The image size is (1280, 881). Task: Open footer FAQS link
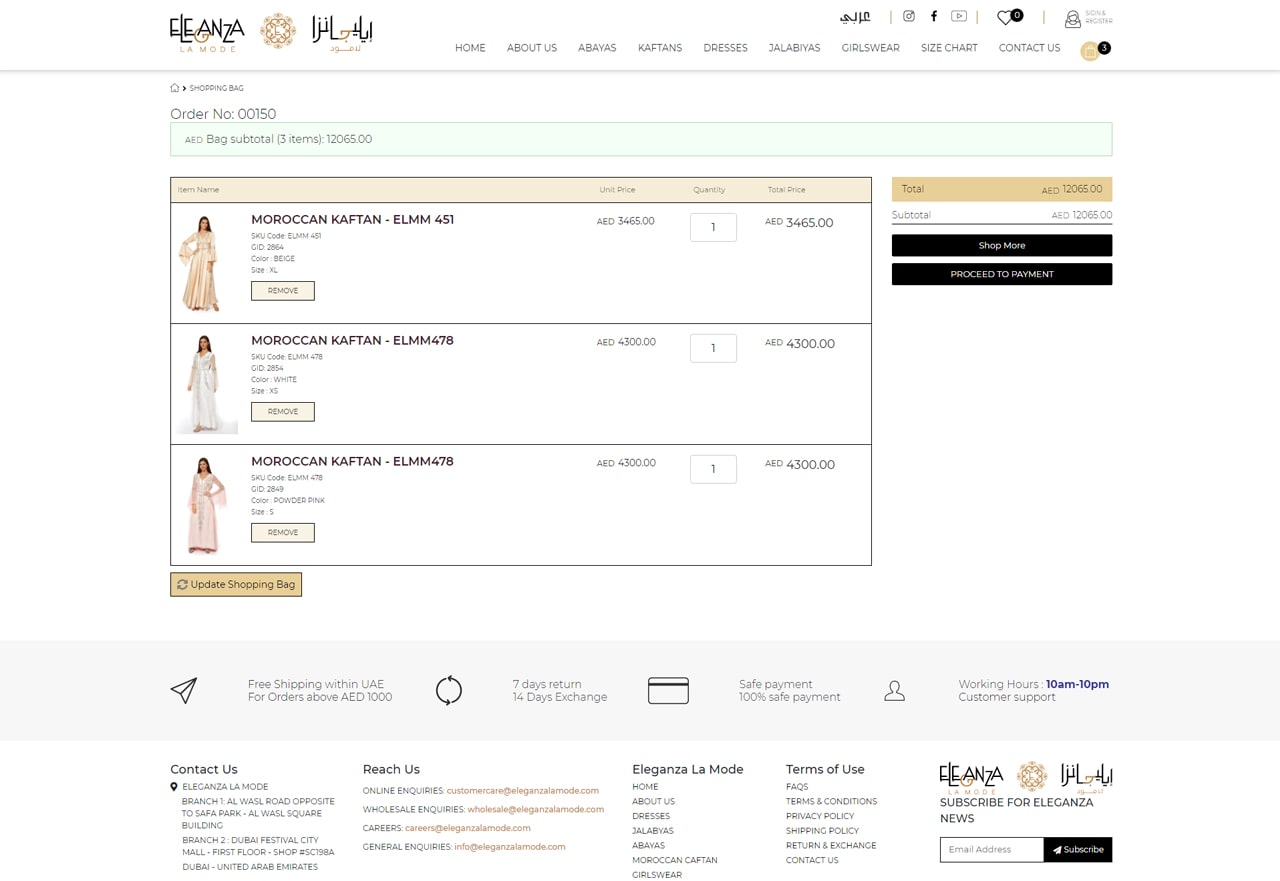pos(797,787)
